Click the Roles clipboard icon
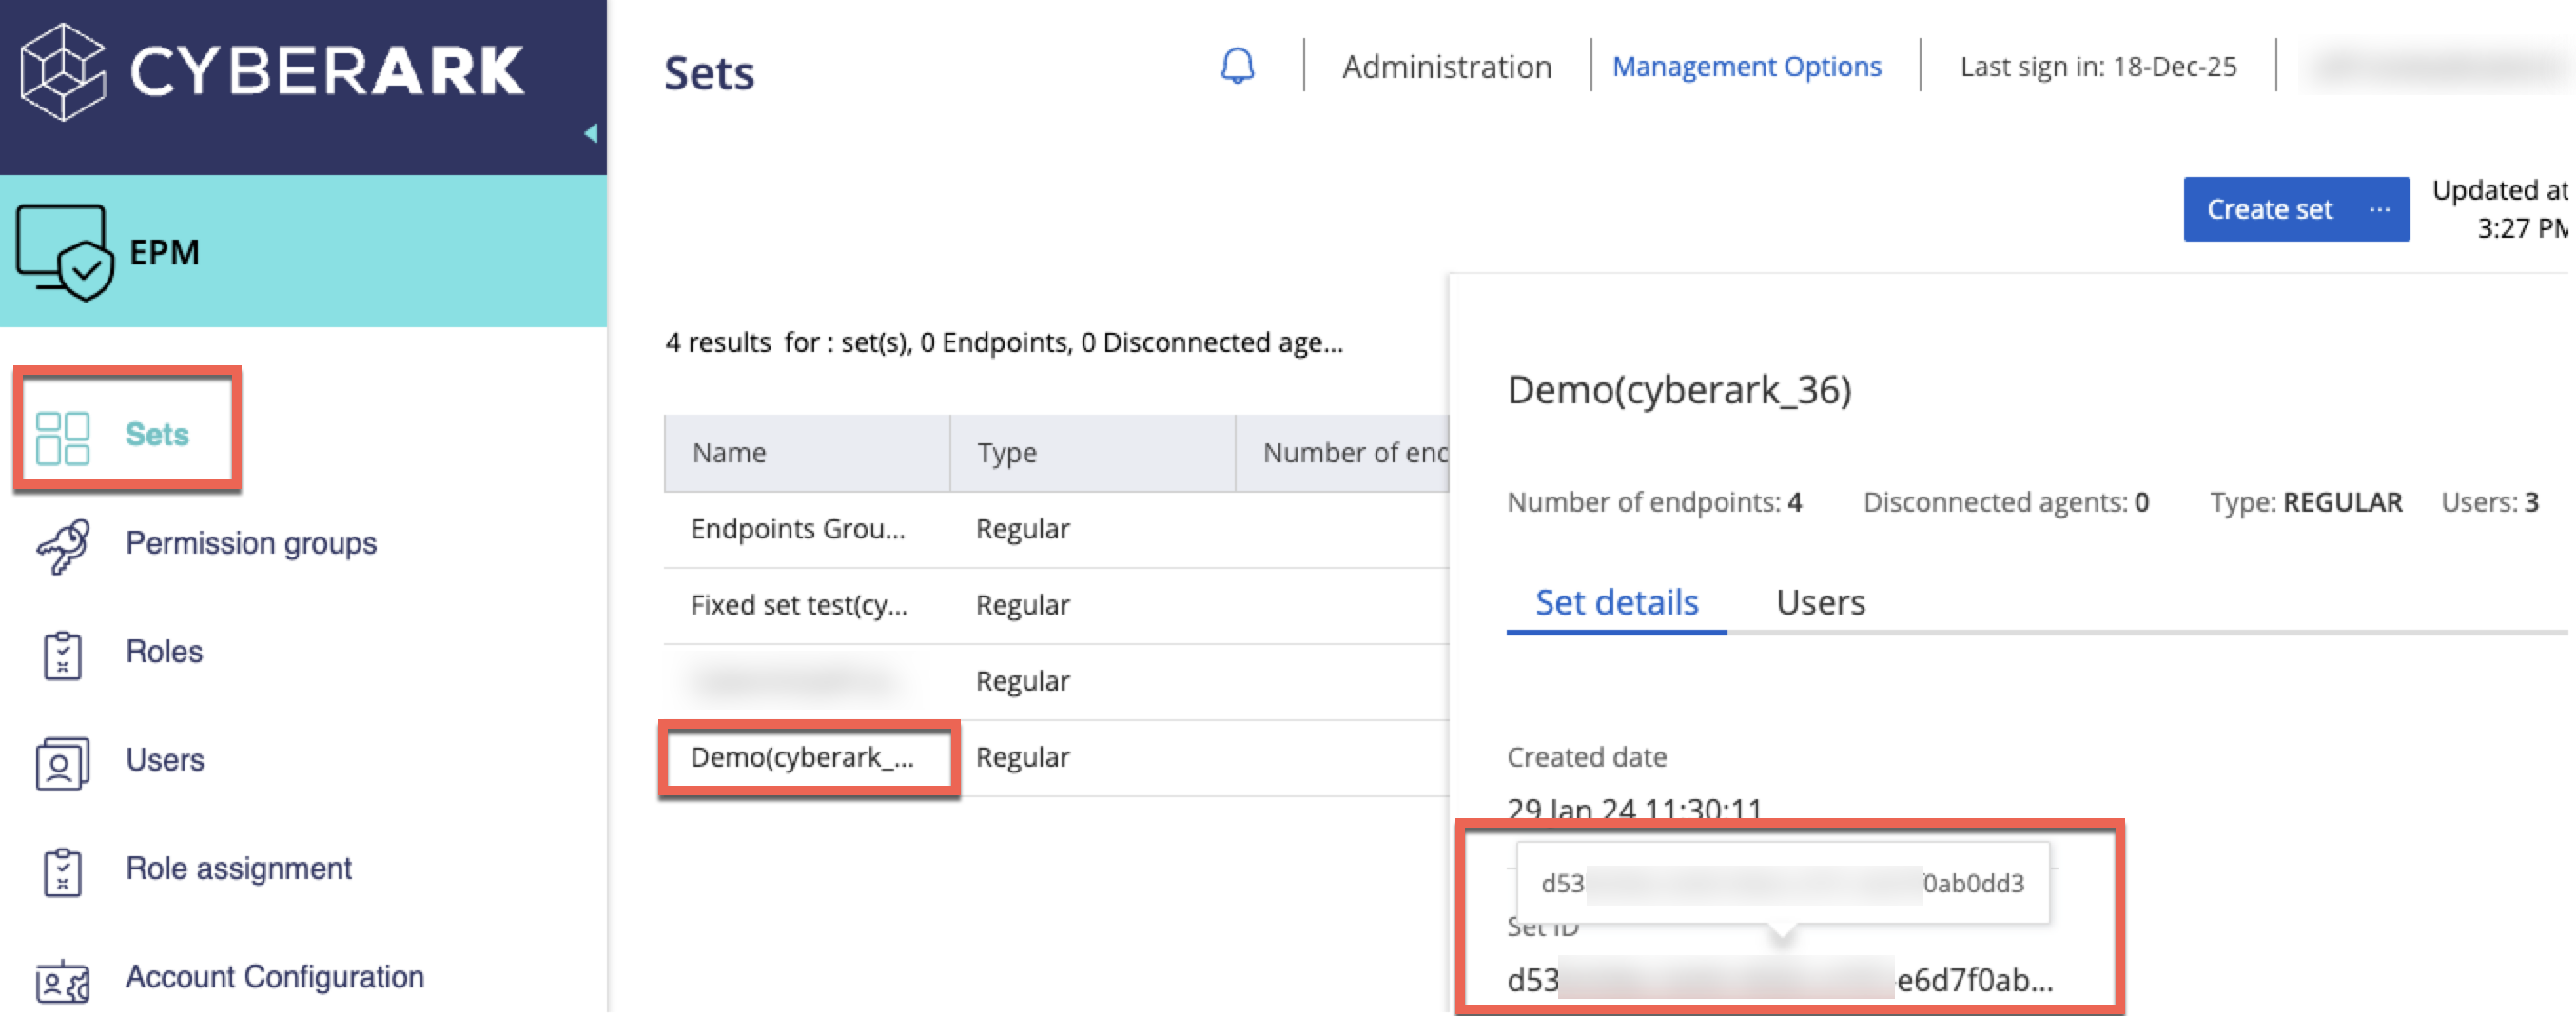Image resolution: width=2576 pixels, height=1016 pixels. 63,655
